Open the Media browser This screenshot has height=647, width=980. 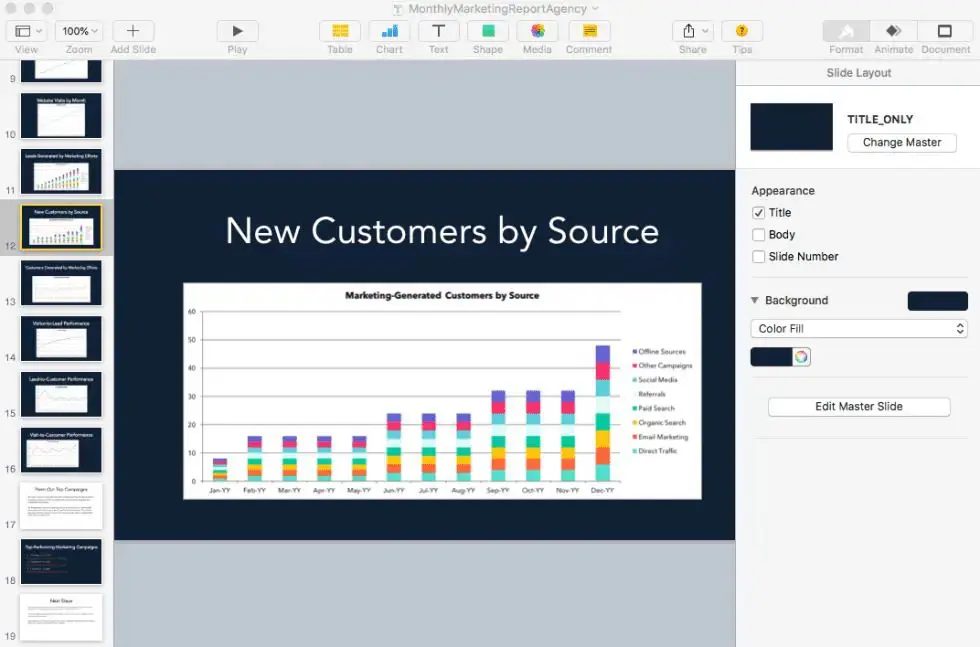coord(537,31)
